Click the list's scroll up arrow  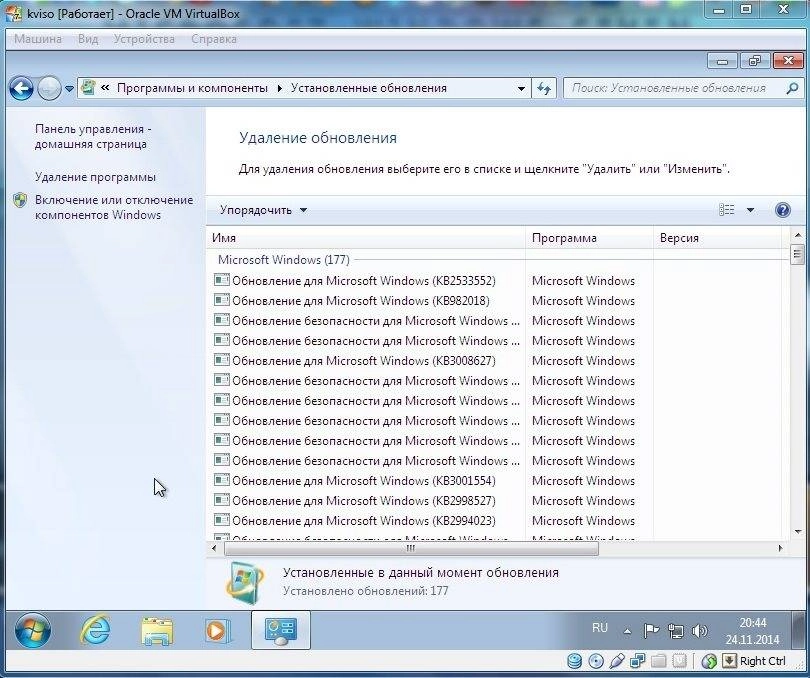coord(797,235)
